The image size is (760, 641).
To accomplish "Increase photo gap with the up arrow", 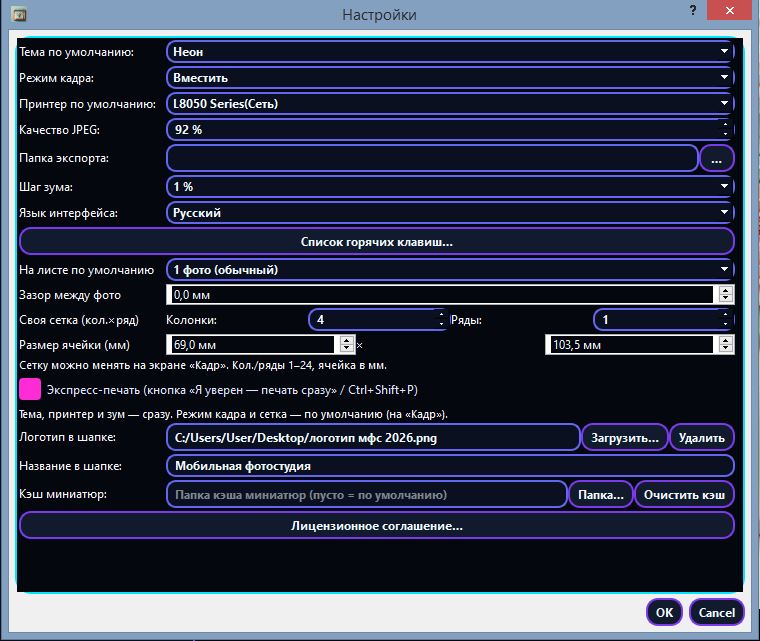I will pyautogui.click(x=726, y=290).
